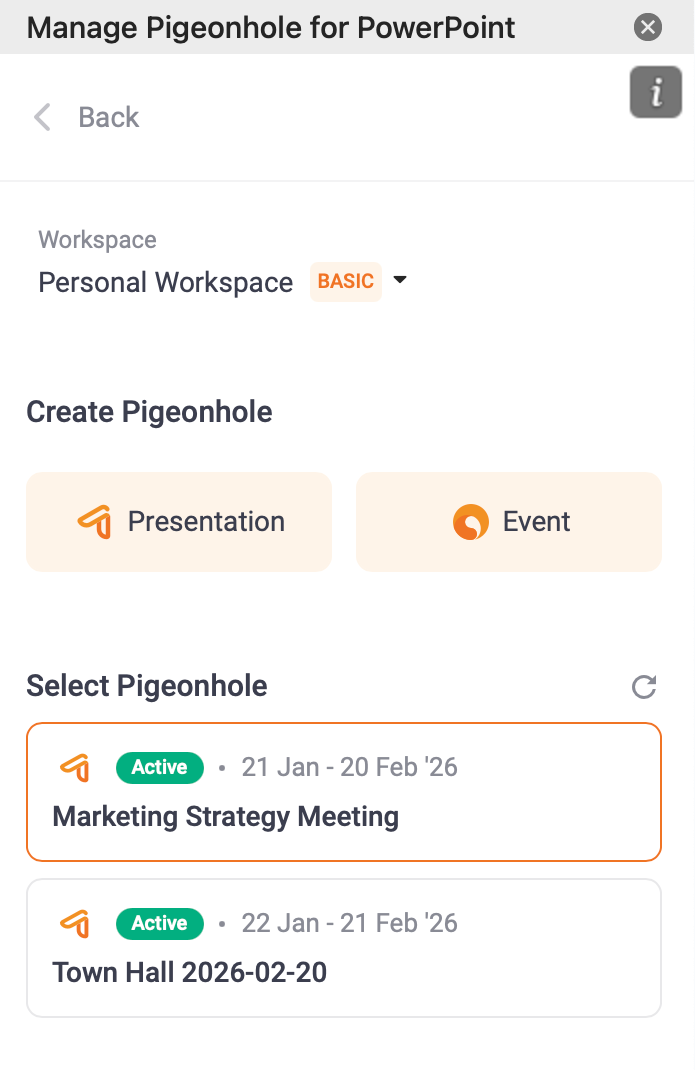This screenshot has height=1070, width=695.
Task: Click the 22 Jan - 21 Feb '26 date range
Action: [349, 923]
